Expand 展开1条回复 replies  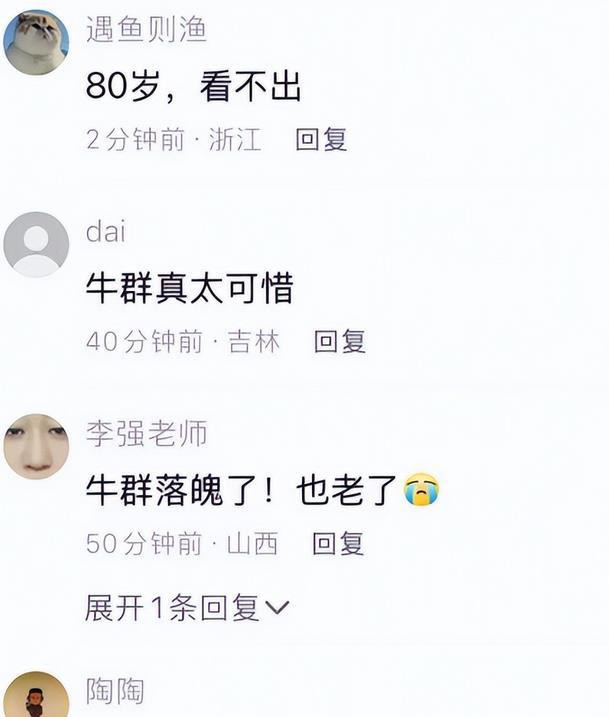click(x=187, y=608)
